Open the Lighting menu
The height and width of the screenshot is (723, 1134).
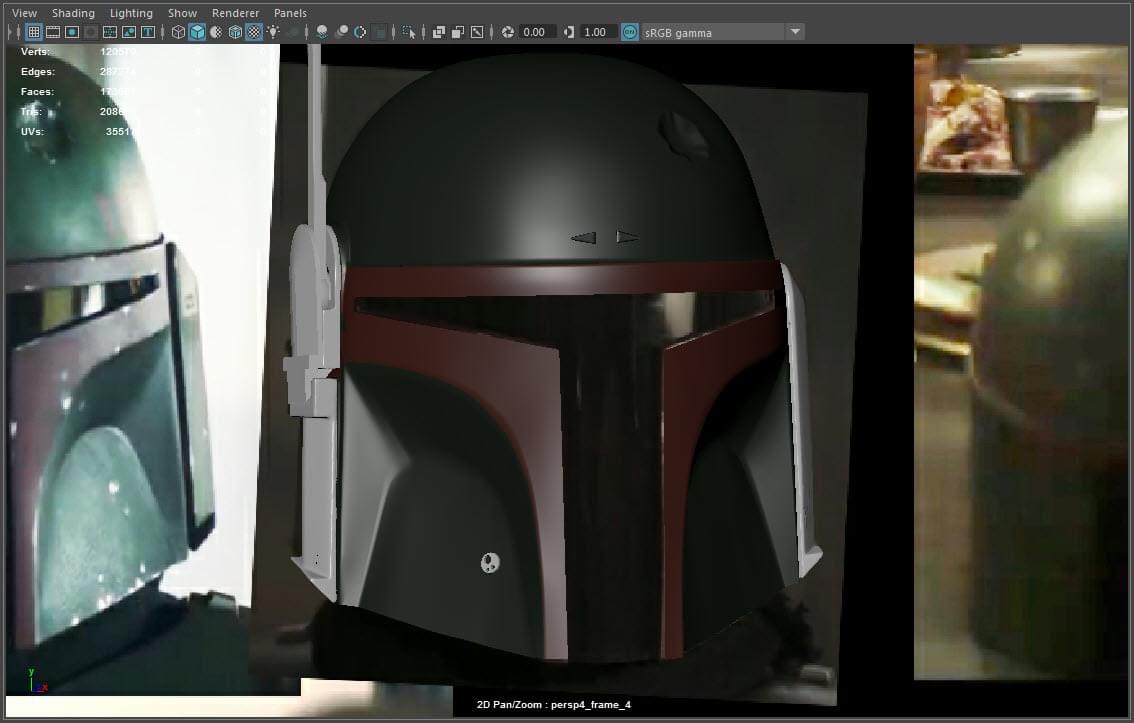click(x=131, y=13)
